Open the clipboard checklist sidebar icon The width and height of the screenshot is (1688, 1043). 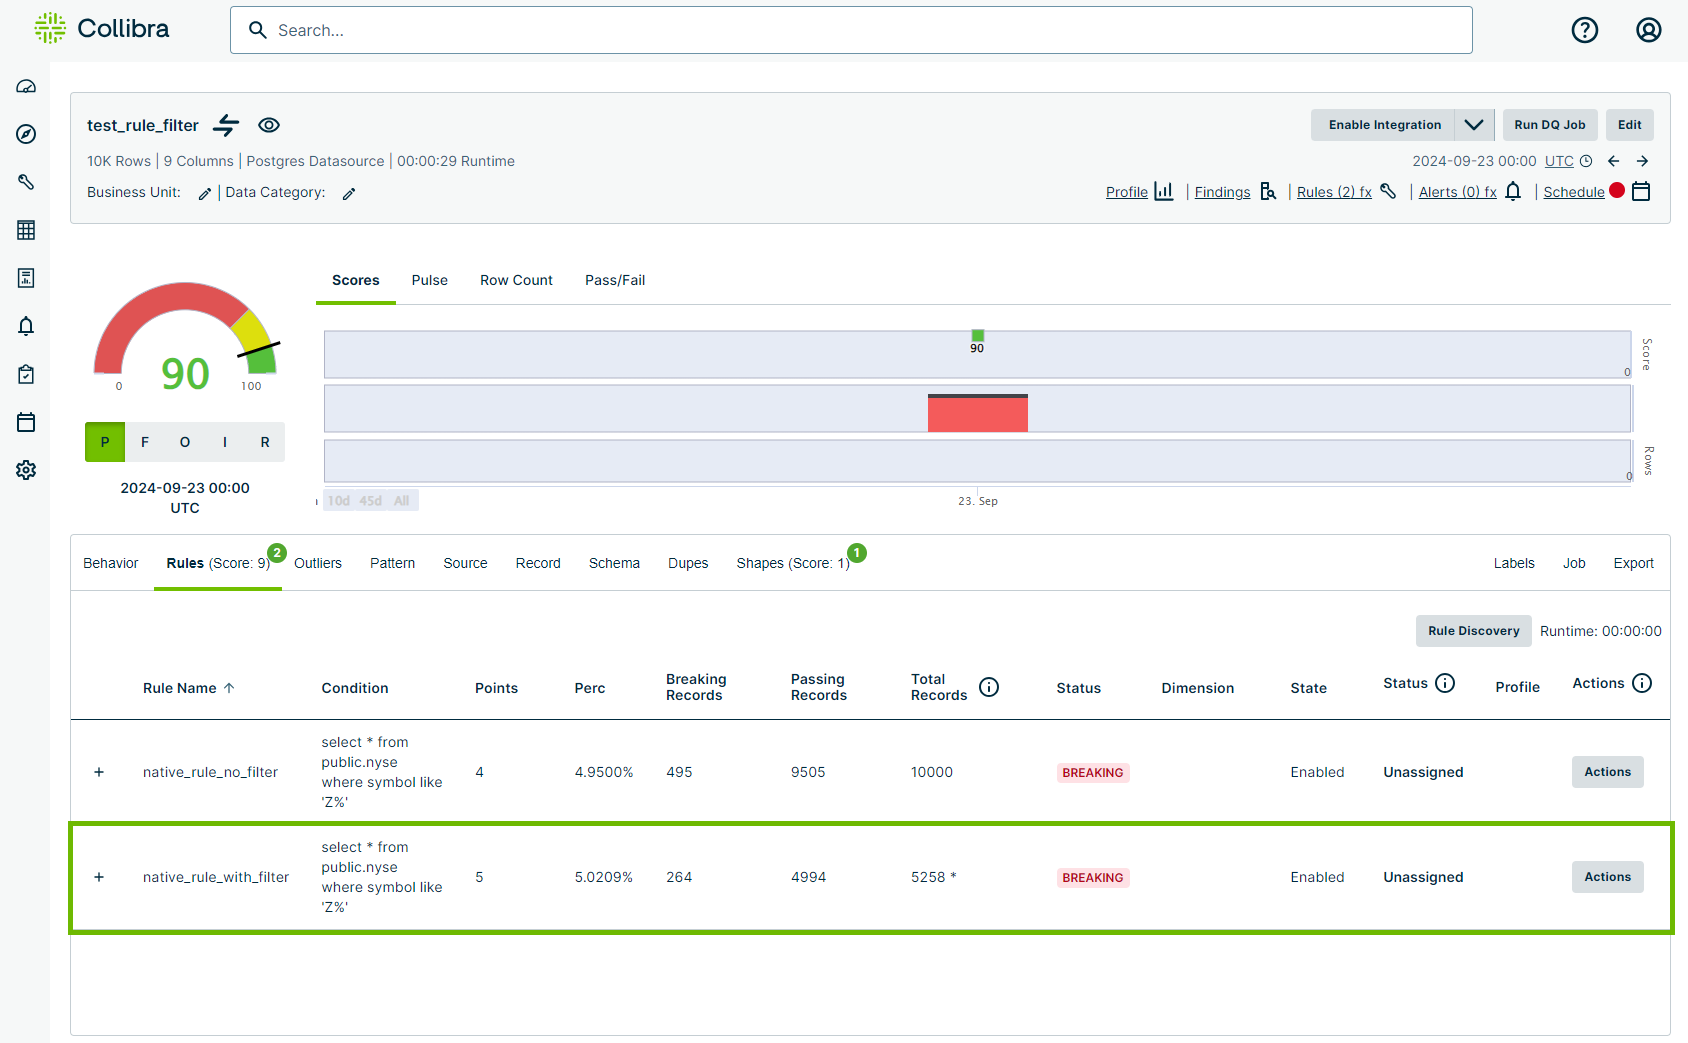[x=26, y=374]
